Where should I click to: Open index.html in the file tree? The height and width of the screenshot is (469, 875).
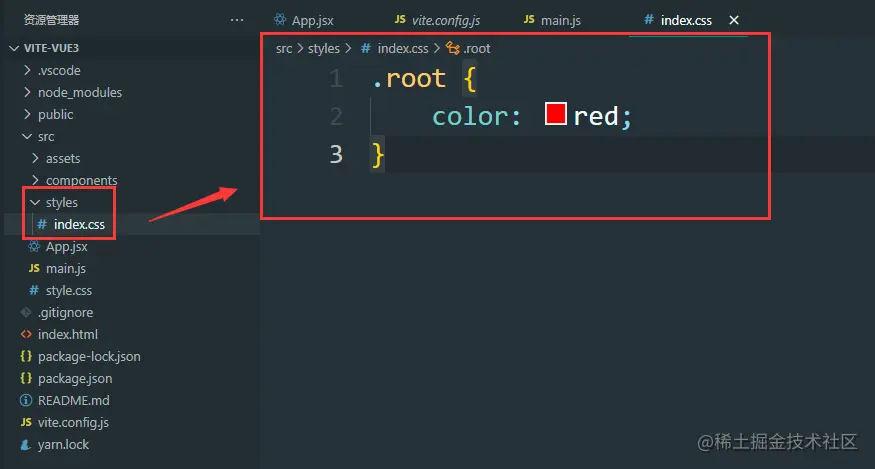tap(68, 334)
